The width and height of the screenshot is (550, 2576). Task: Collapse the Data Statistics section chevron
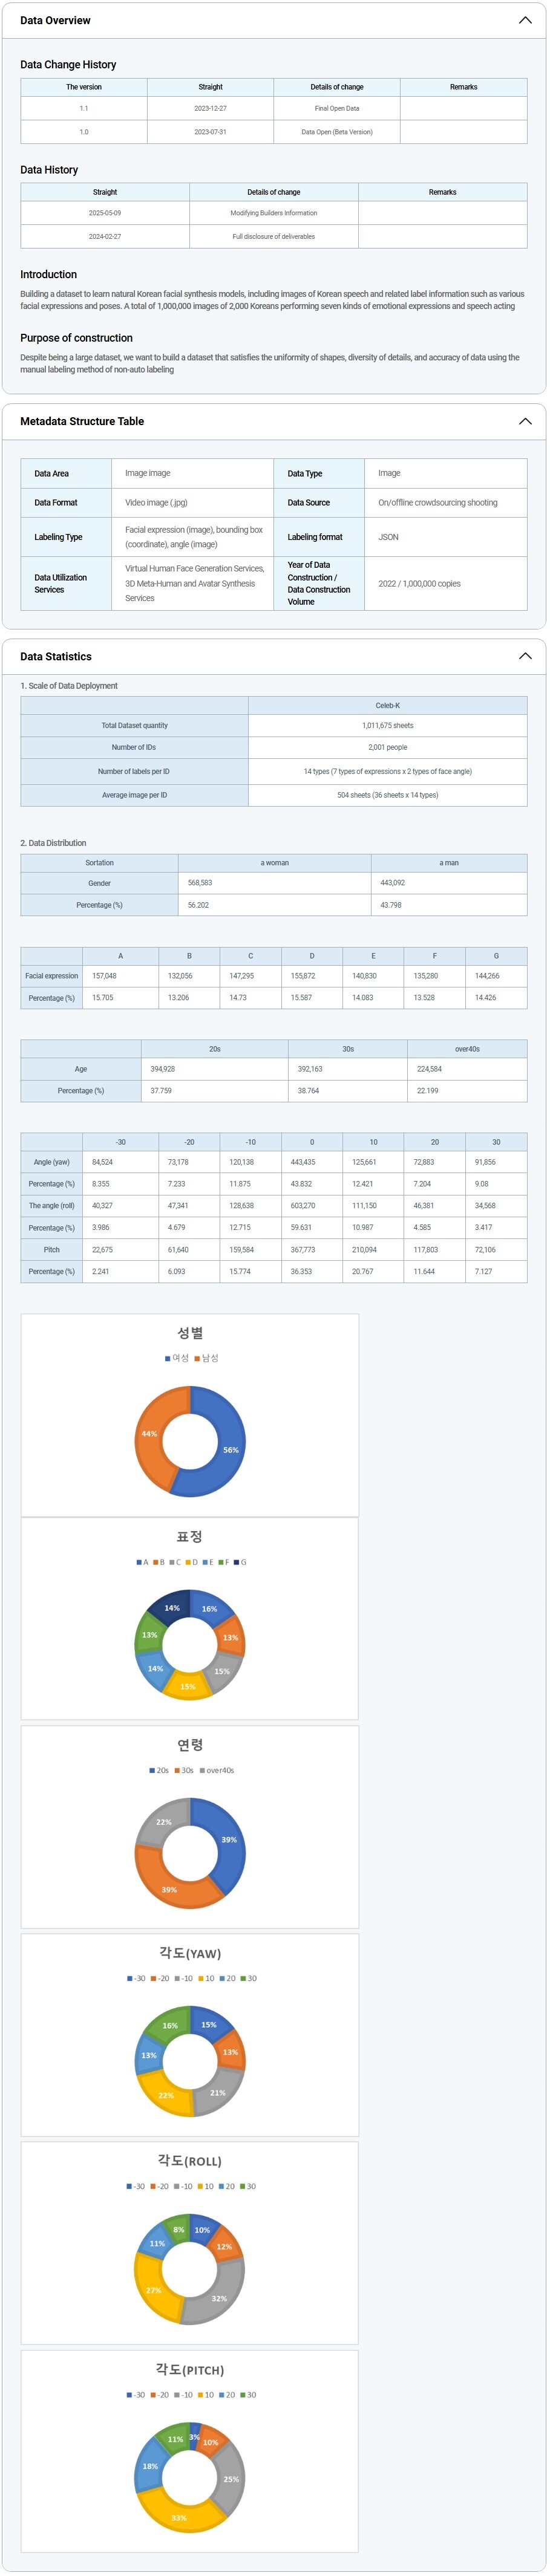(524, 656)
